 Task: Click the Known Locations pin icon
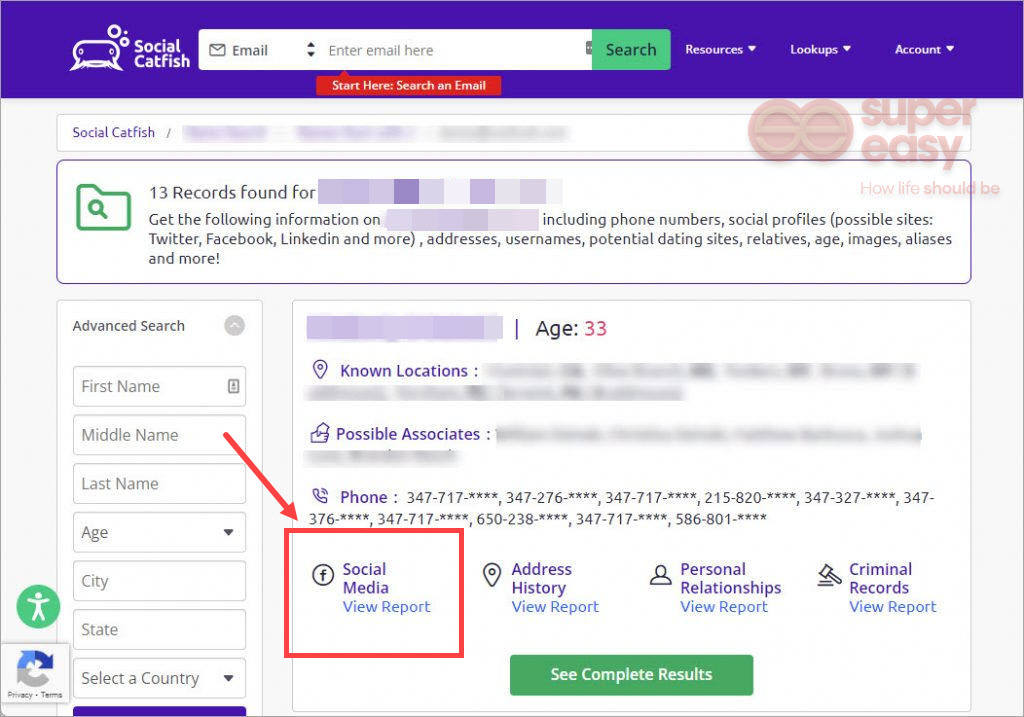(x=320, y=370)
